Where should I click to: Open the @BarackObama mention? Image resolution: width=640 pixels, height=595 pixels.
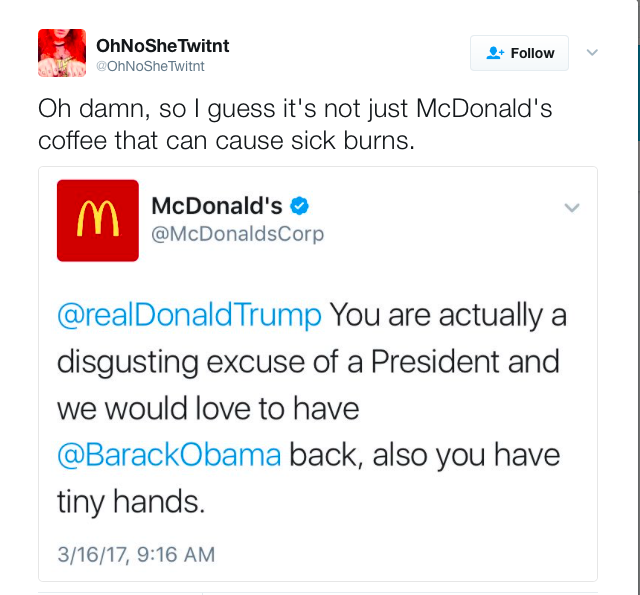click(x=169, y=456)
